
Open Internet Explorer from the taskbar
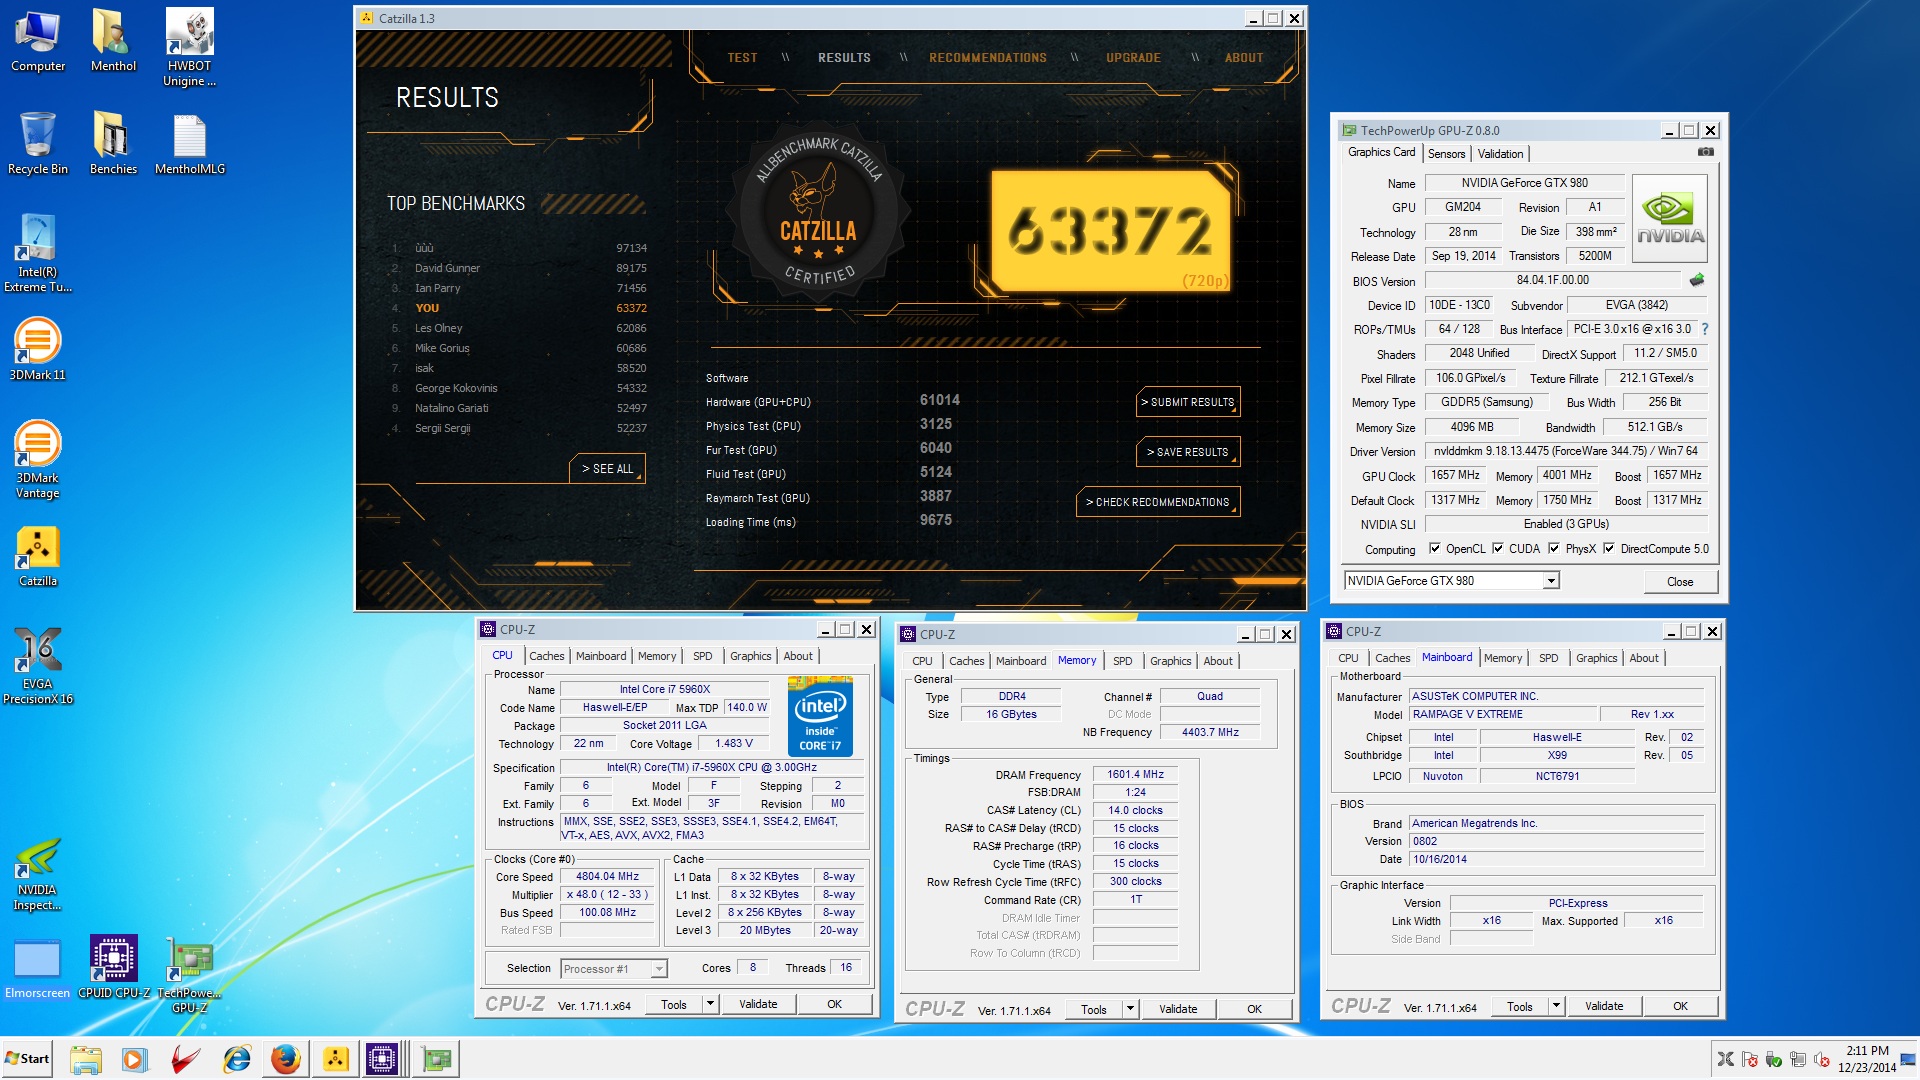coord(236,1059)
